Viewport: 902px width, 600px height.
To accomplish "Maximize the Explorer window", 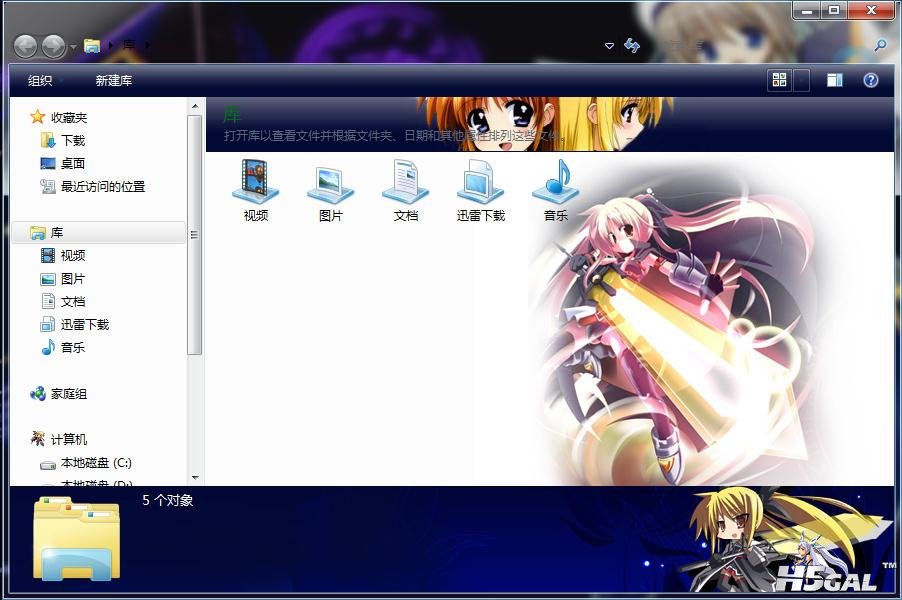I will tap(834, 10).
